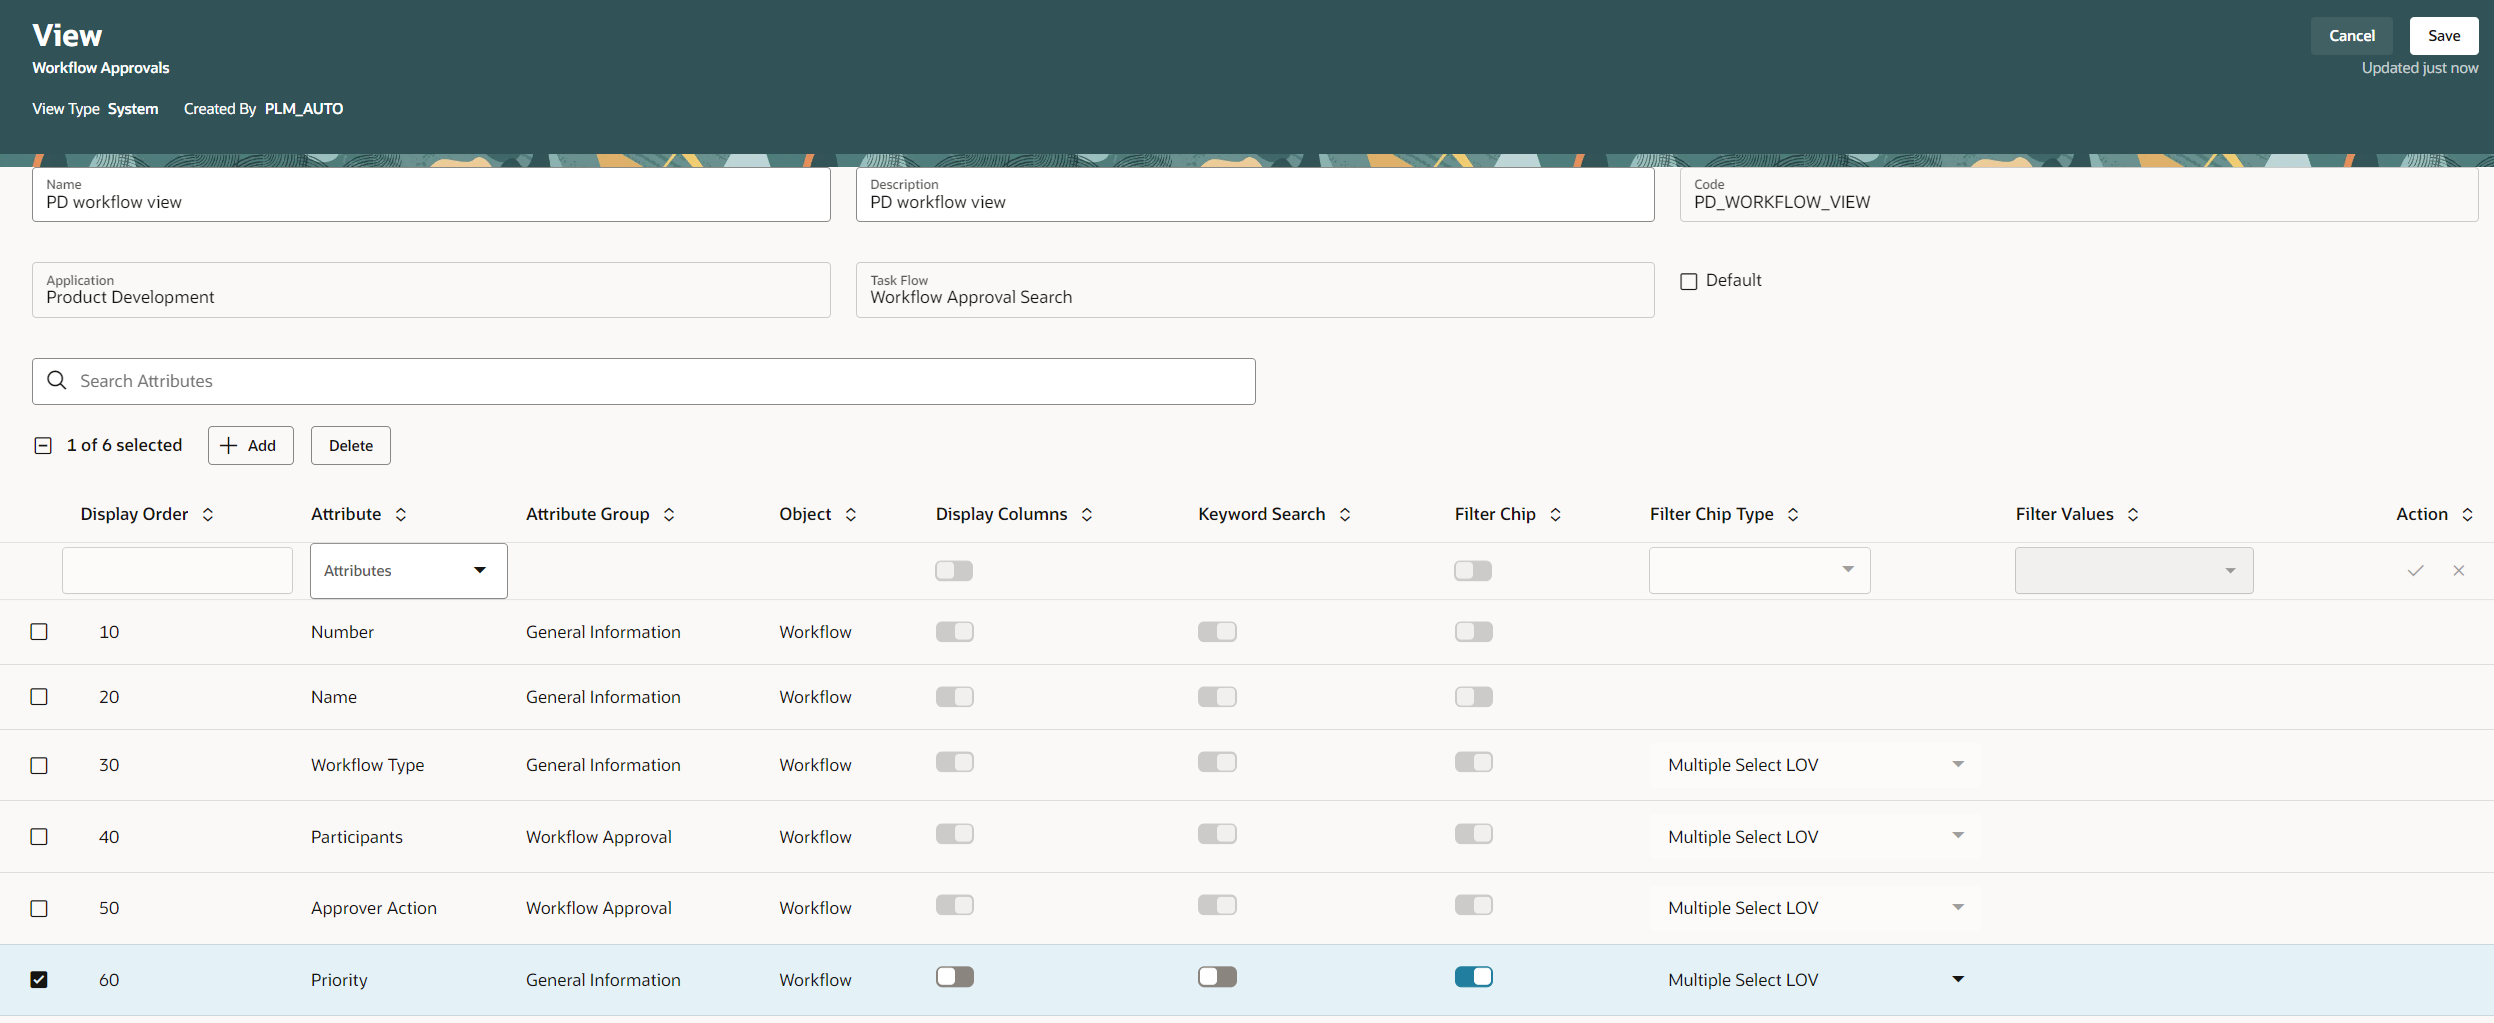Open Filter Chip Type dropdown in new row
The image size is (2494, 1023).
click(1760, 570)
